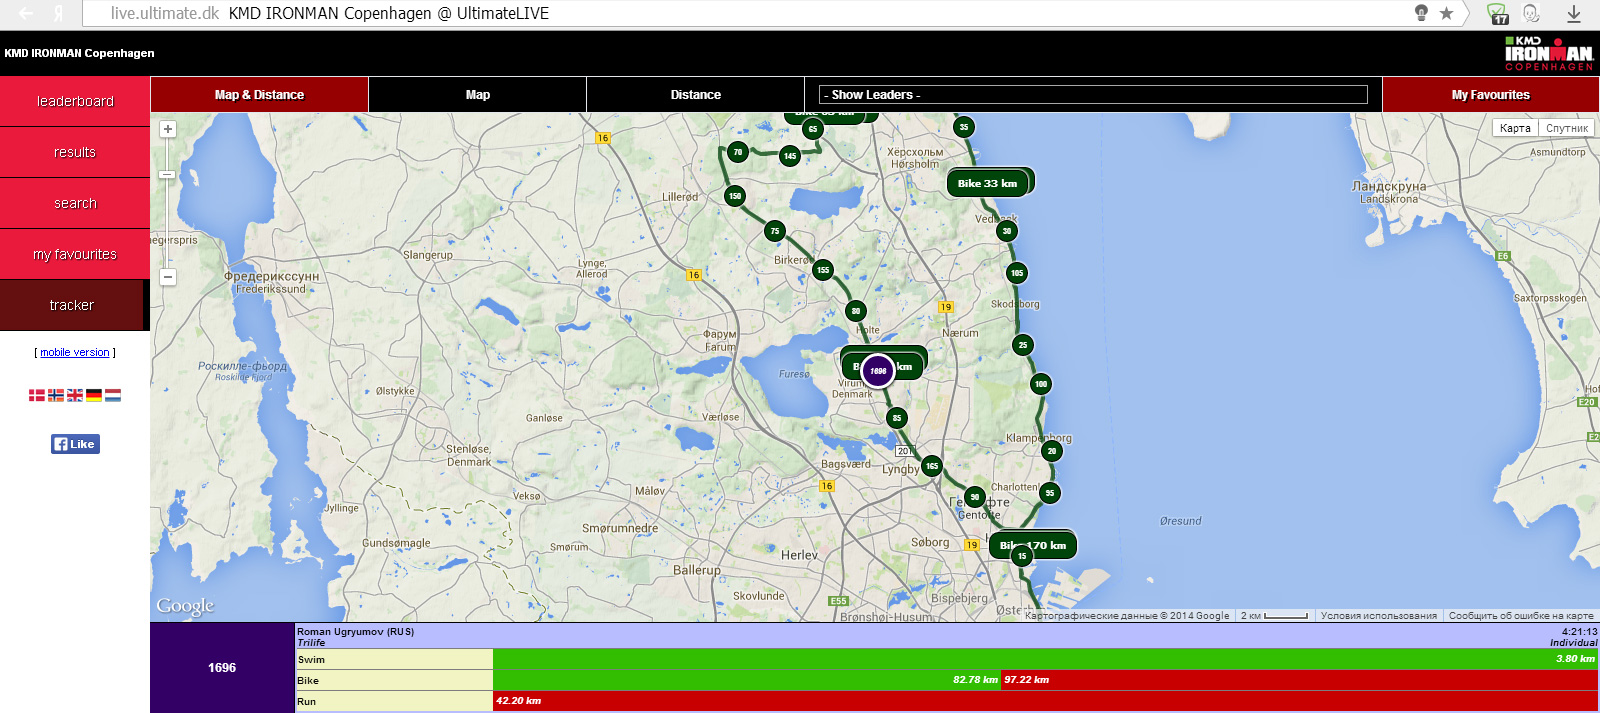The height and width of the screenshot is (713, 1600).
Task: Open My Favourites tab at right
Action: pyautogui.click(x=1490, y=95)
